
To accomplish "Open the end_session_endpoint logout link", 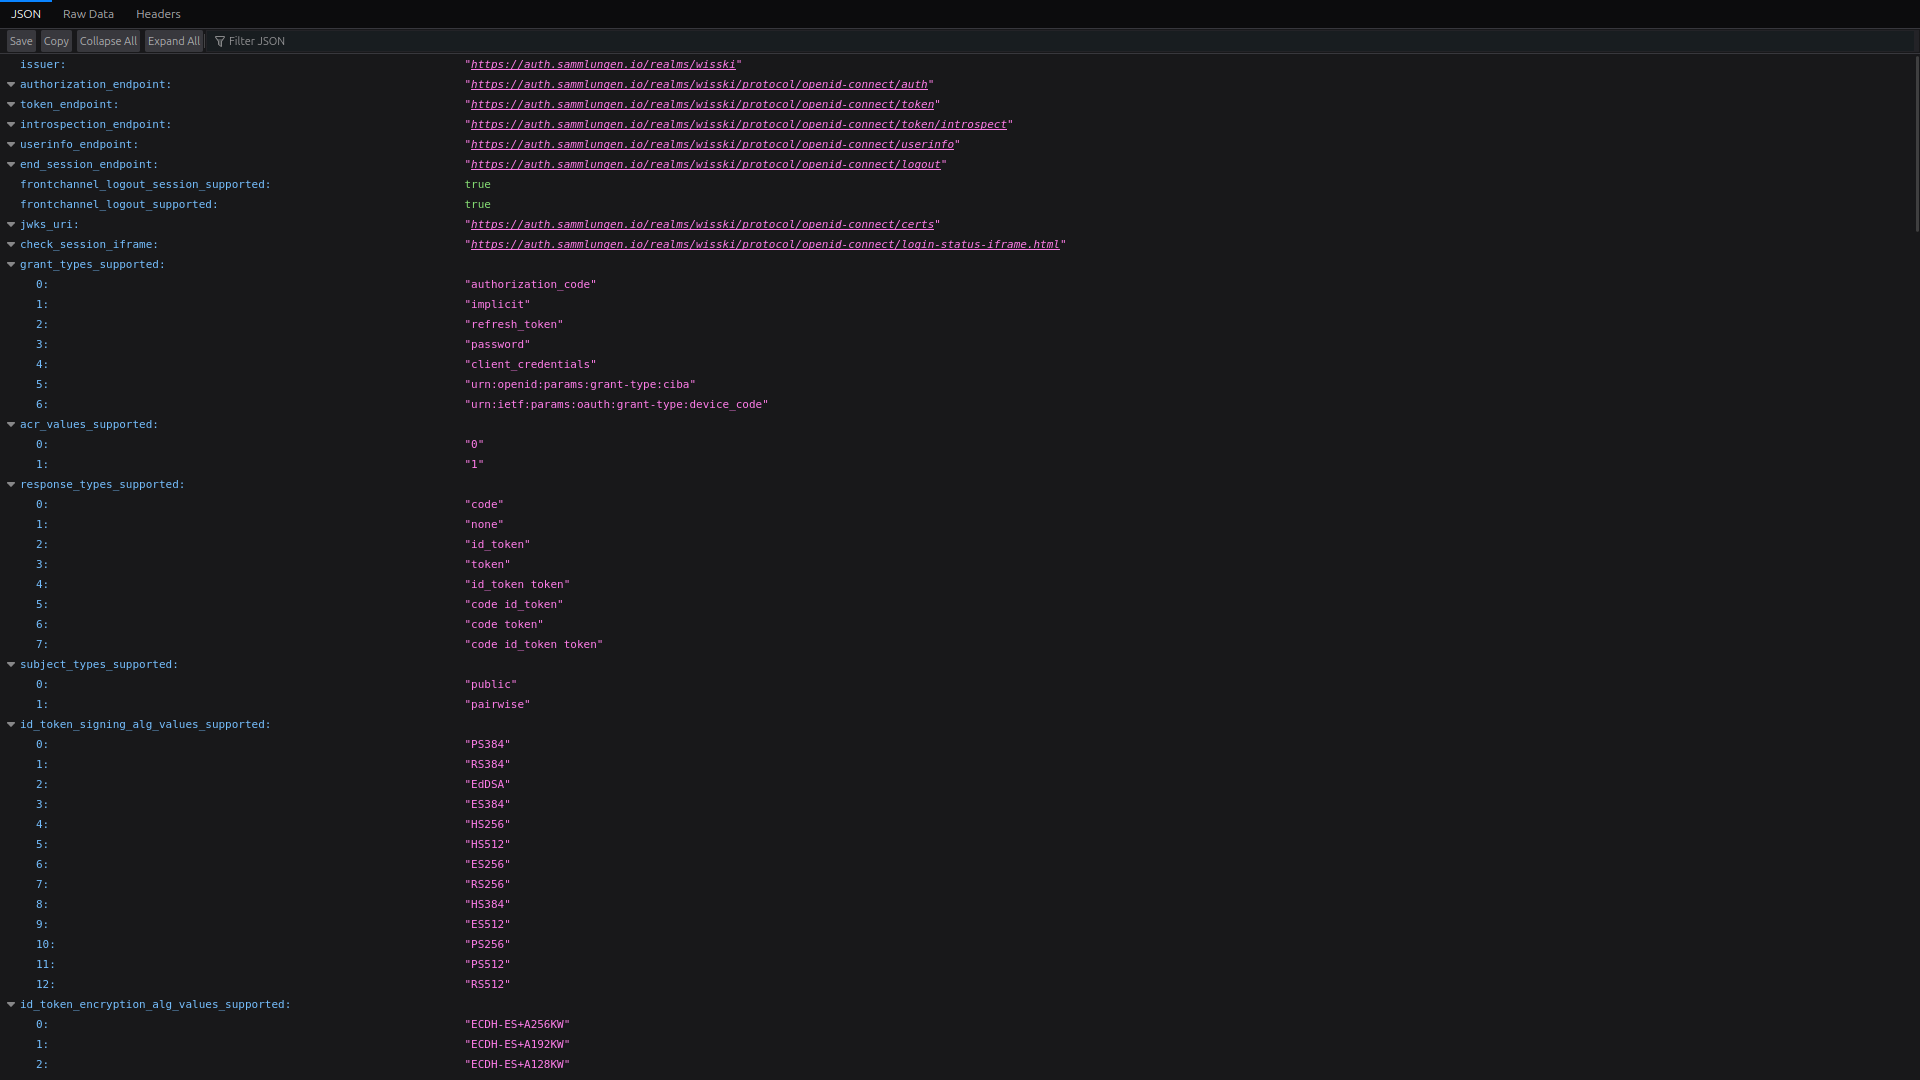I will tap(705, 164).
